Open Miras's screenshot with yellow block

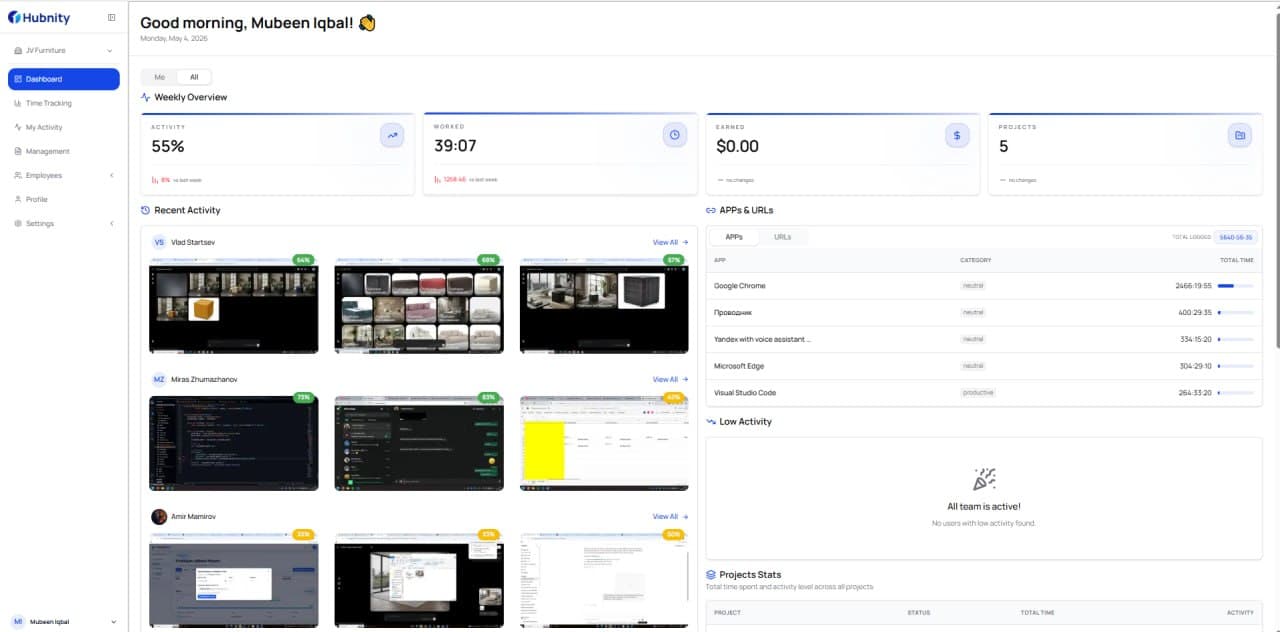point(604,443)
